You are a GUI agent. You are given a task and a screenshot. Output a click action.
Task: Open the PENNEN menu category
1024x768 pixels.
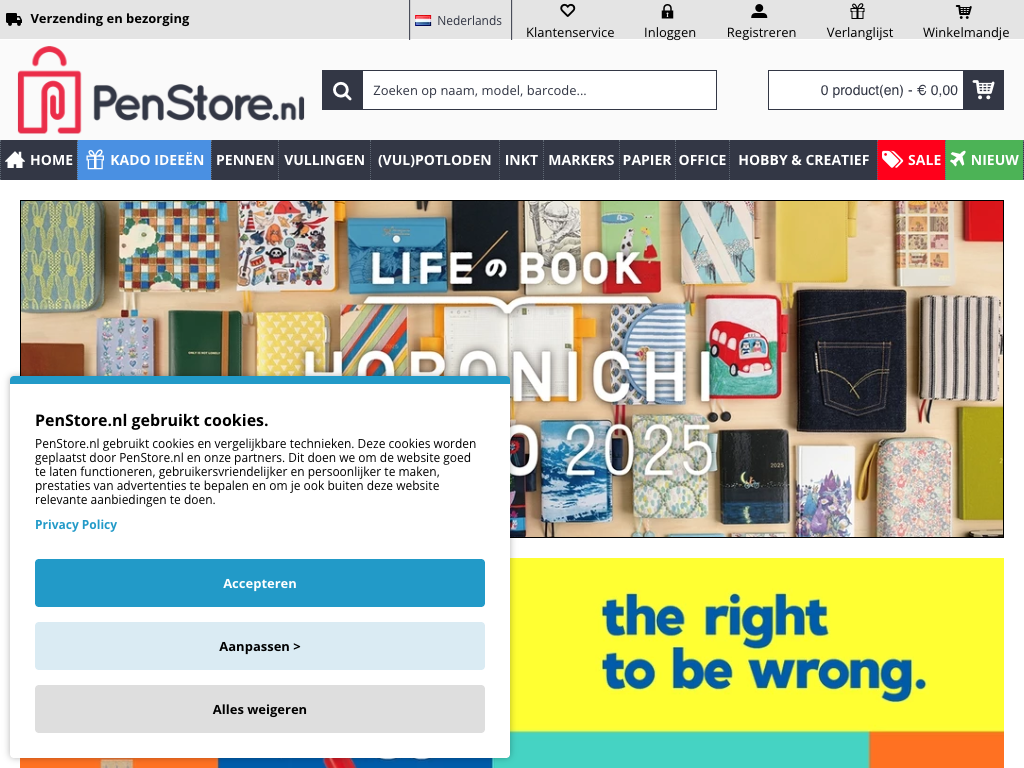tap(245, 160)
